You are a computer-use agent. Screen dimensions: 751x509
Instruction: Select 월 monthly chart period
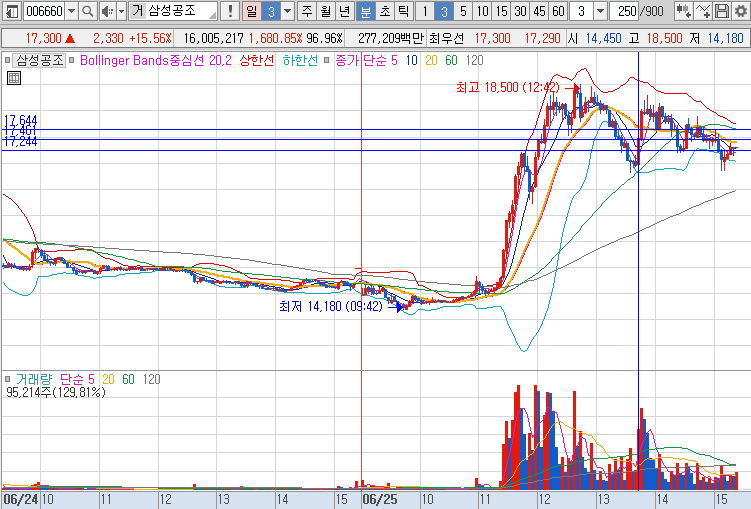coord(326,11)
